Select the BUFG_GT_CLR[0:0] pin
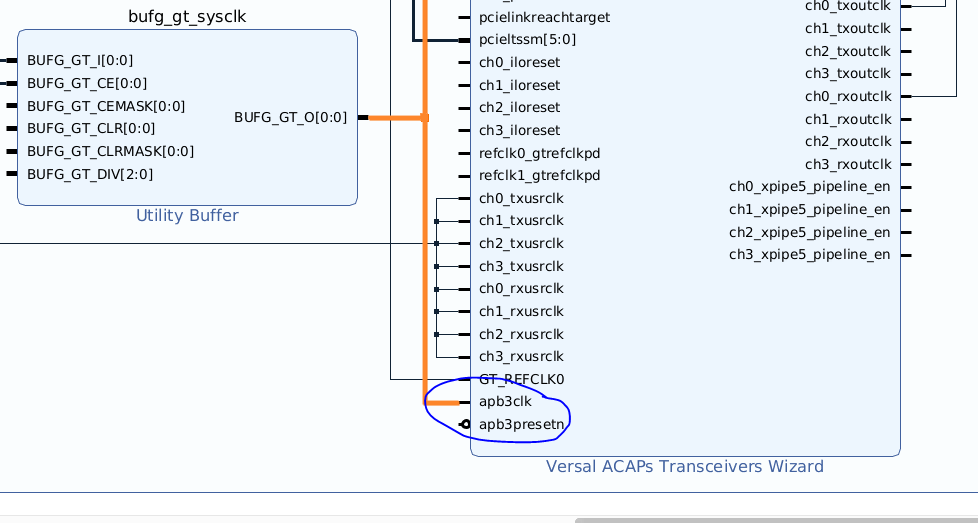The width and height of the screenshot is (978, 523). [x=90, y=128]
